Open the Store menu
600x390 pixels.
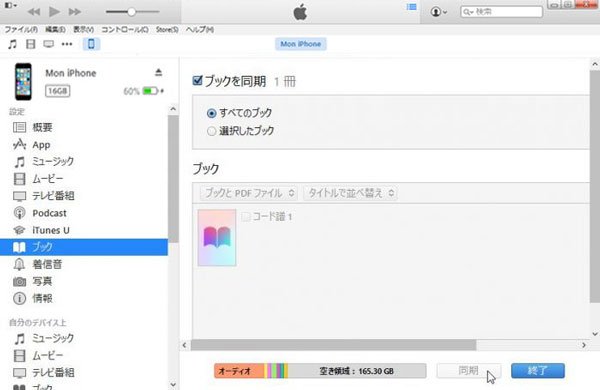click(167, 29)
